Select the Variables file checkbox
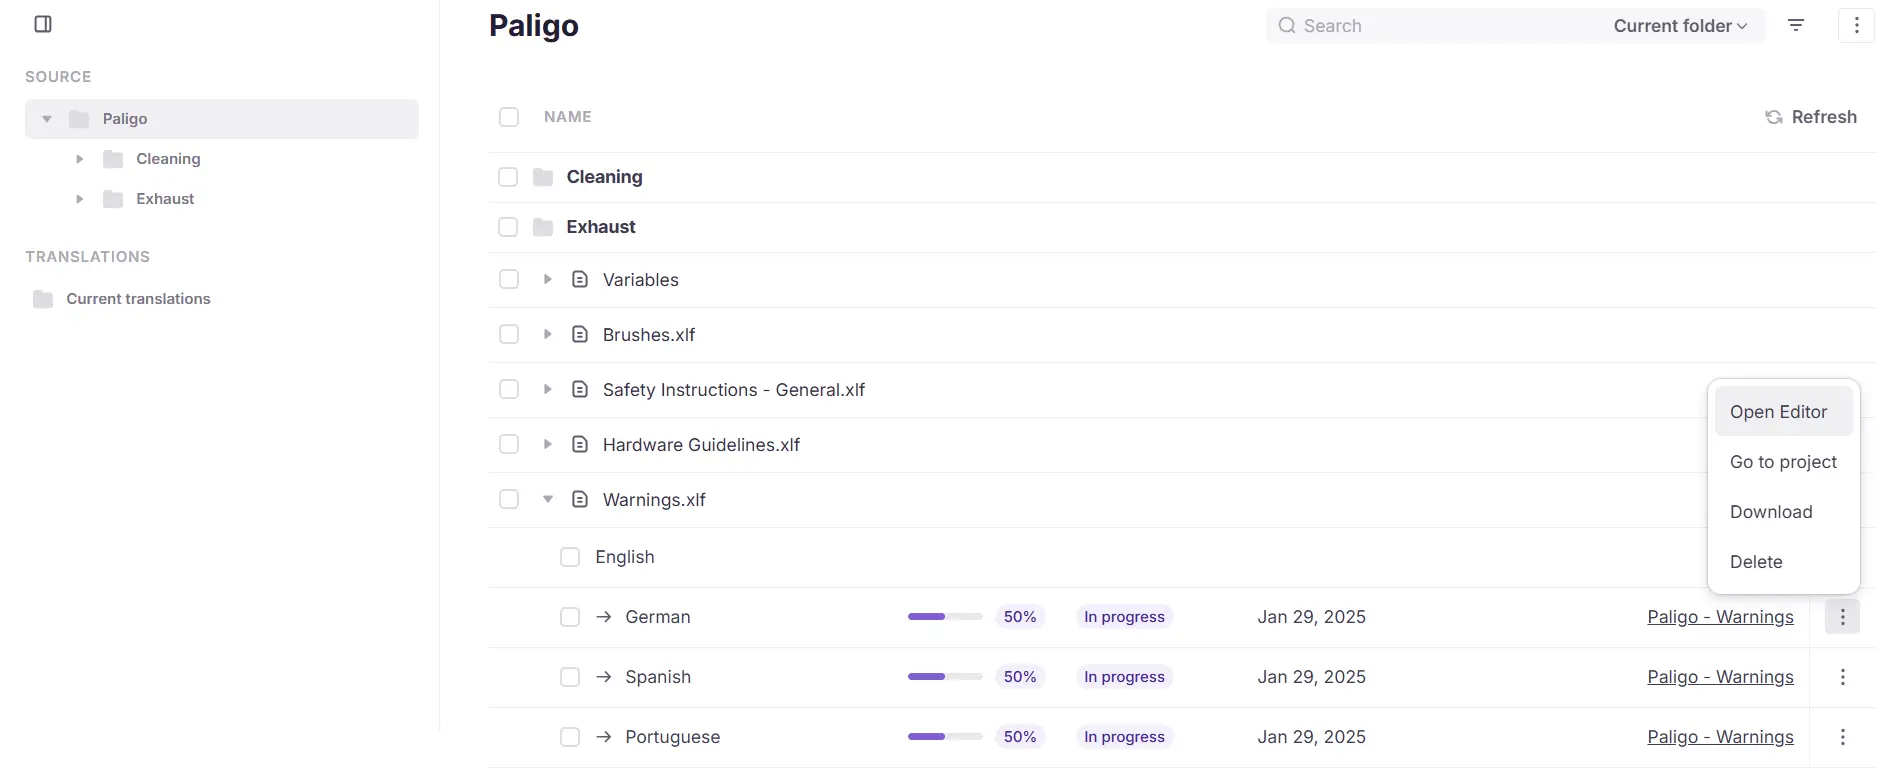 coord(509,280)
